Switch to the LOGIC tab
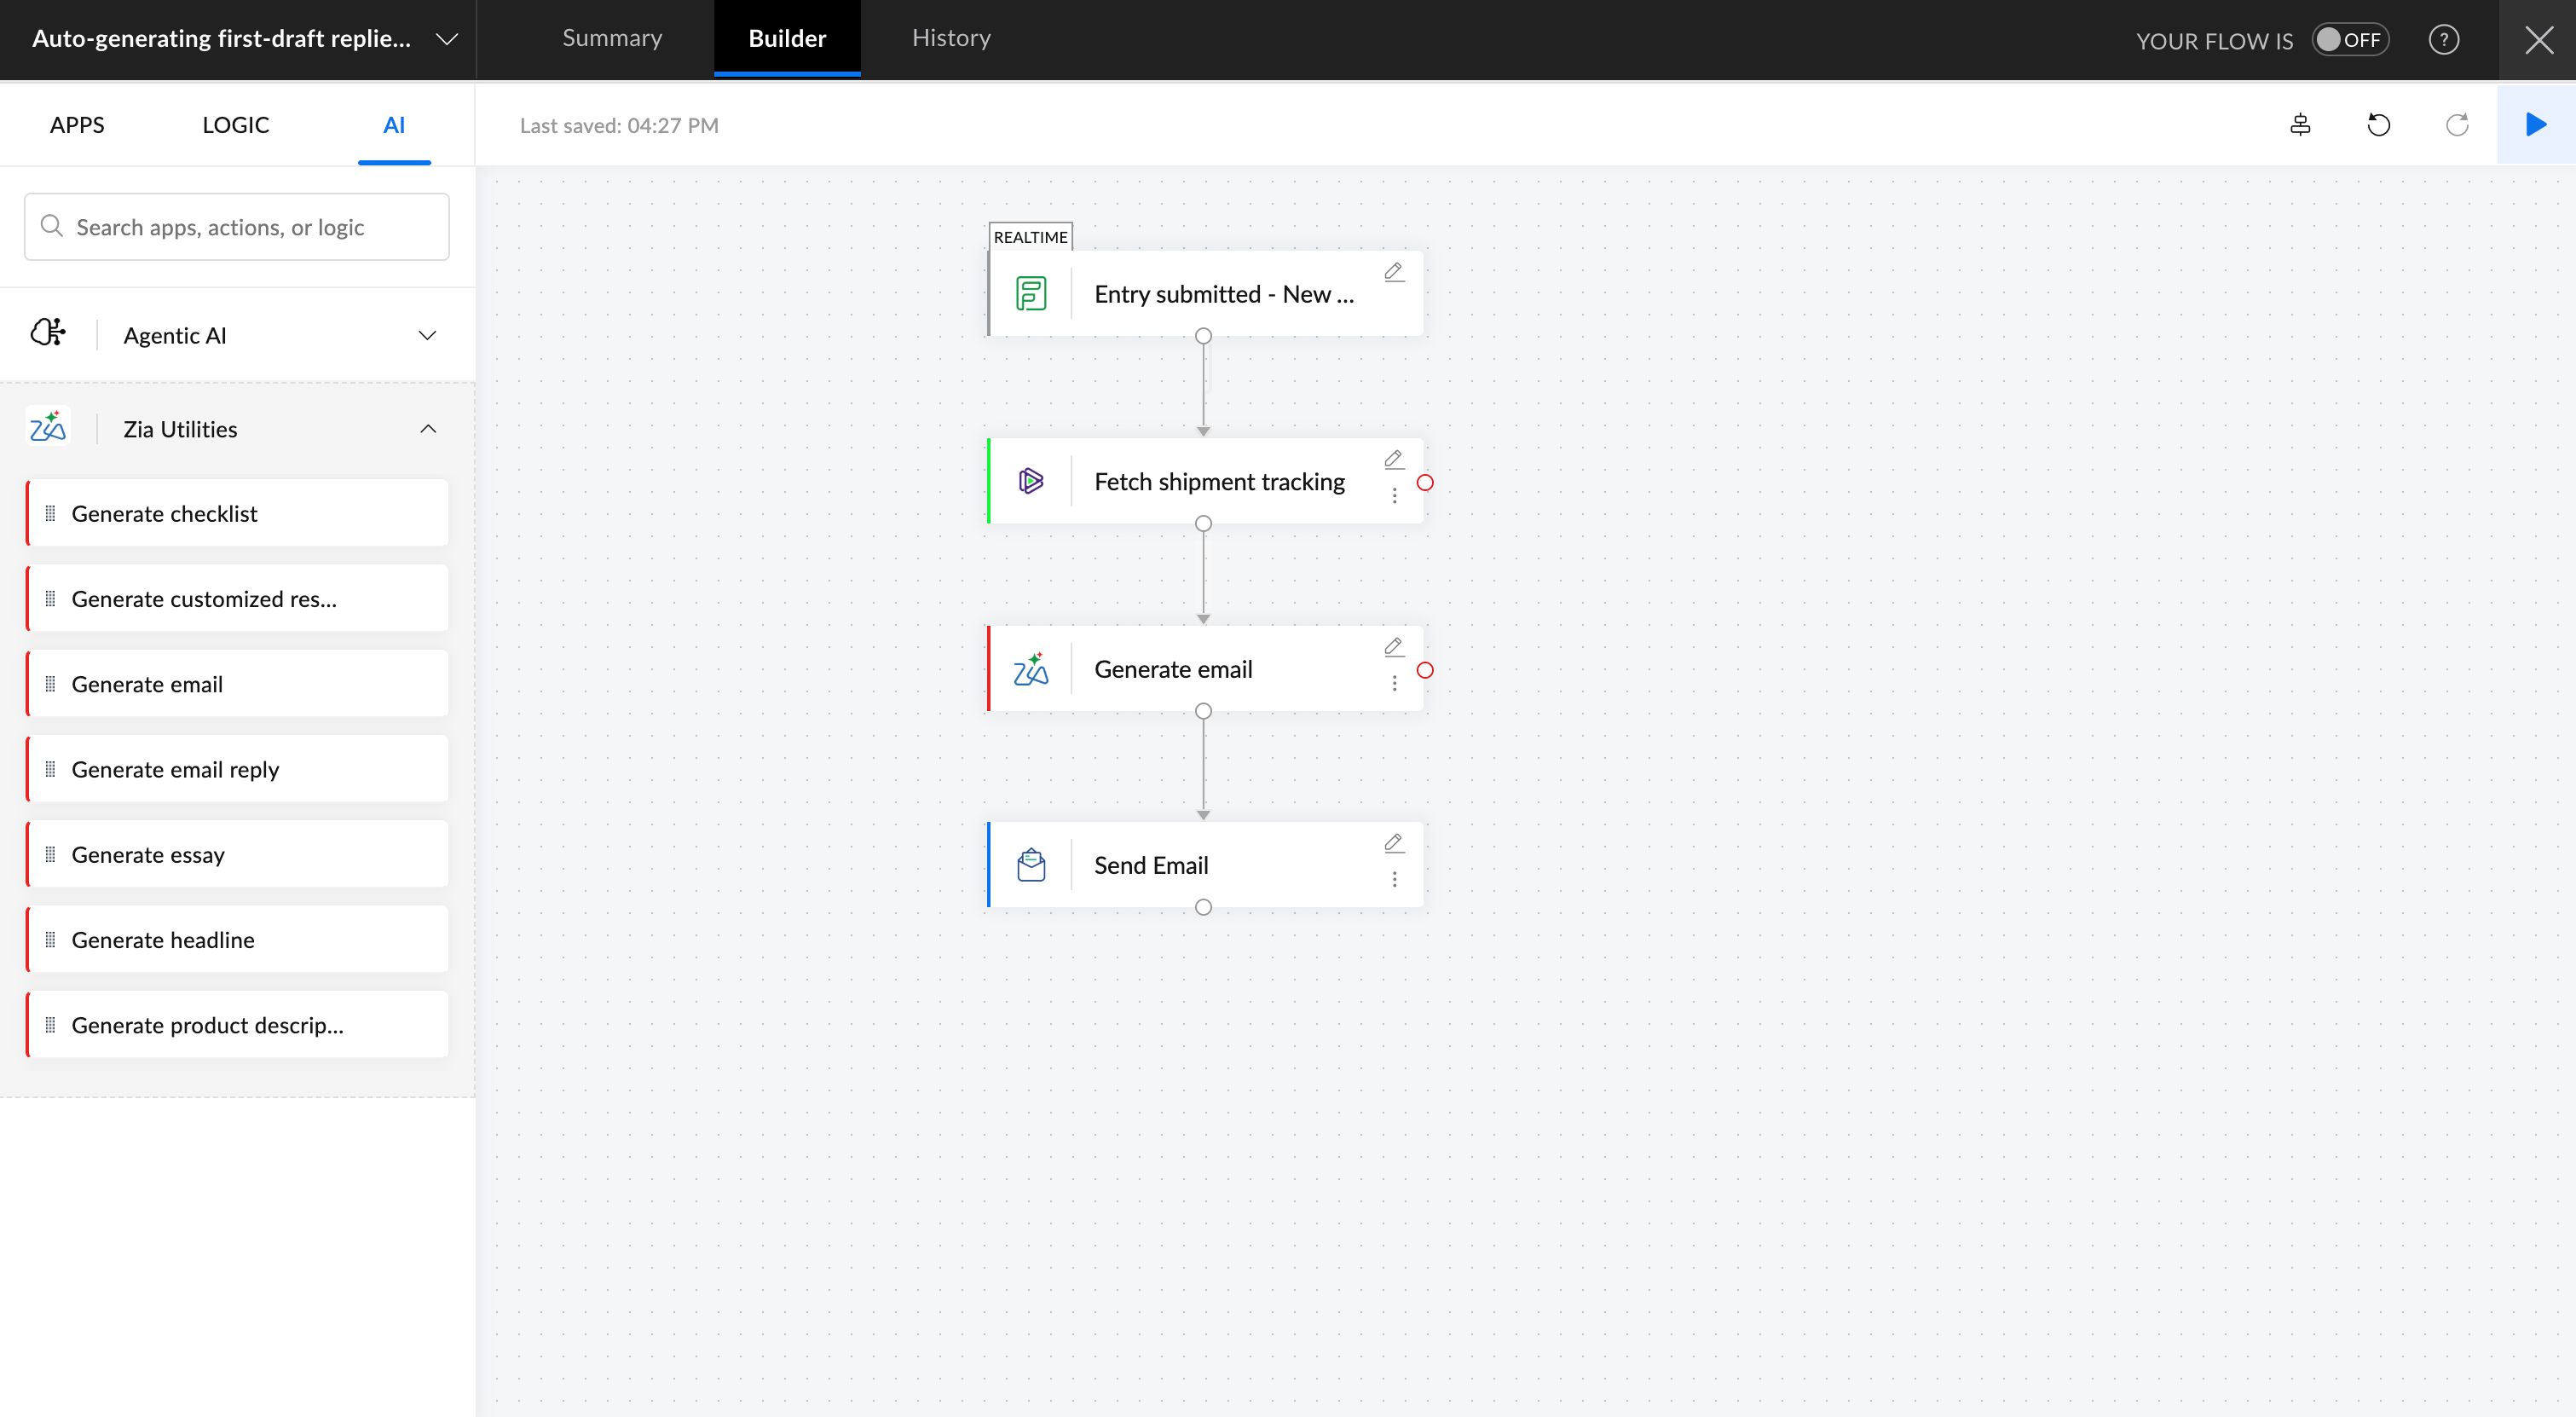This screenshot has width=2576, height=1417. pyautogui.click(x=235, y=125)
